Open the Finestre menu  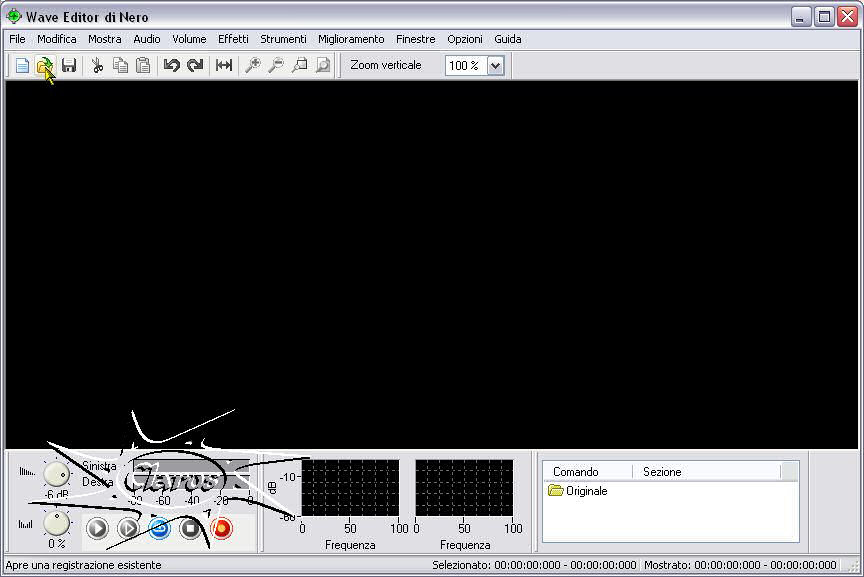tap(415, 39)
